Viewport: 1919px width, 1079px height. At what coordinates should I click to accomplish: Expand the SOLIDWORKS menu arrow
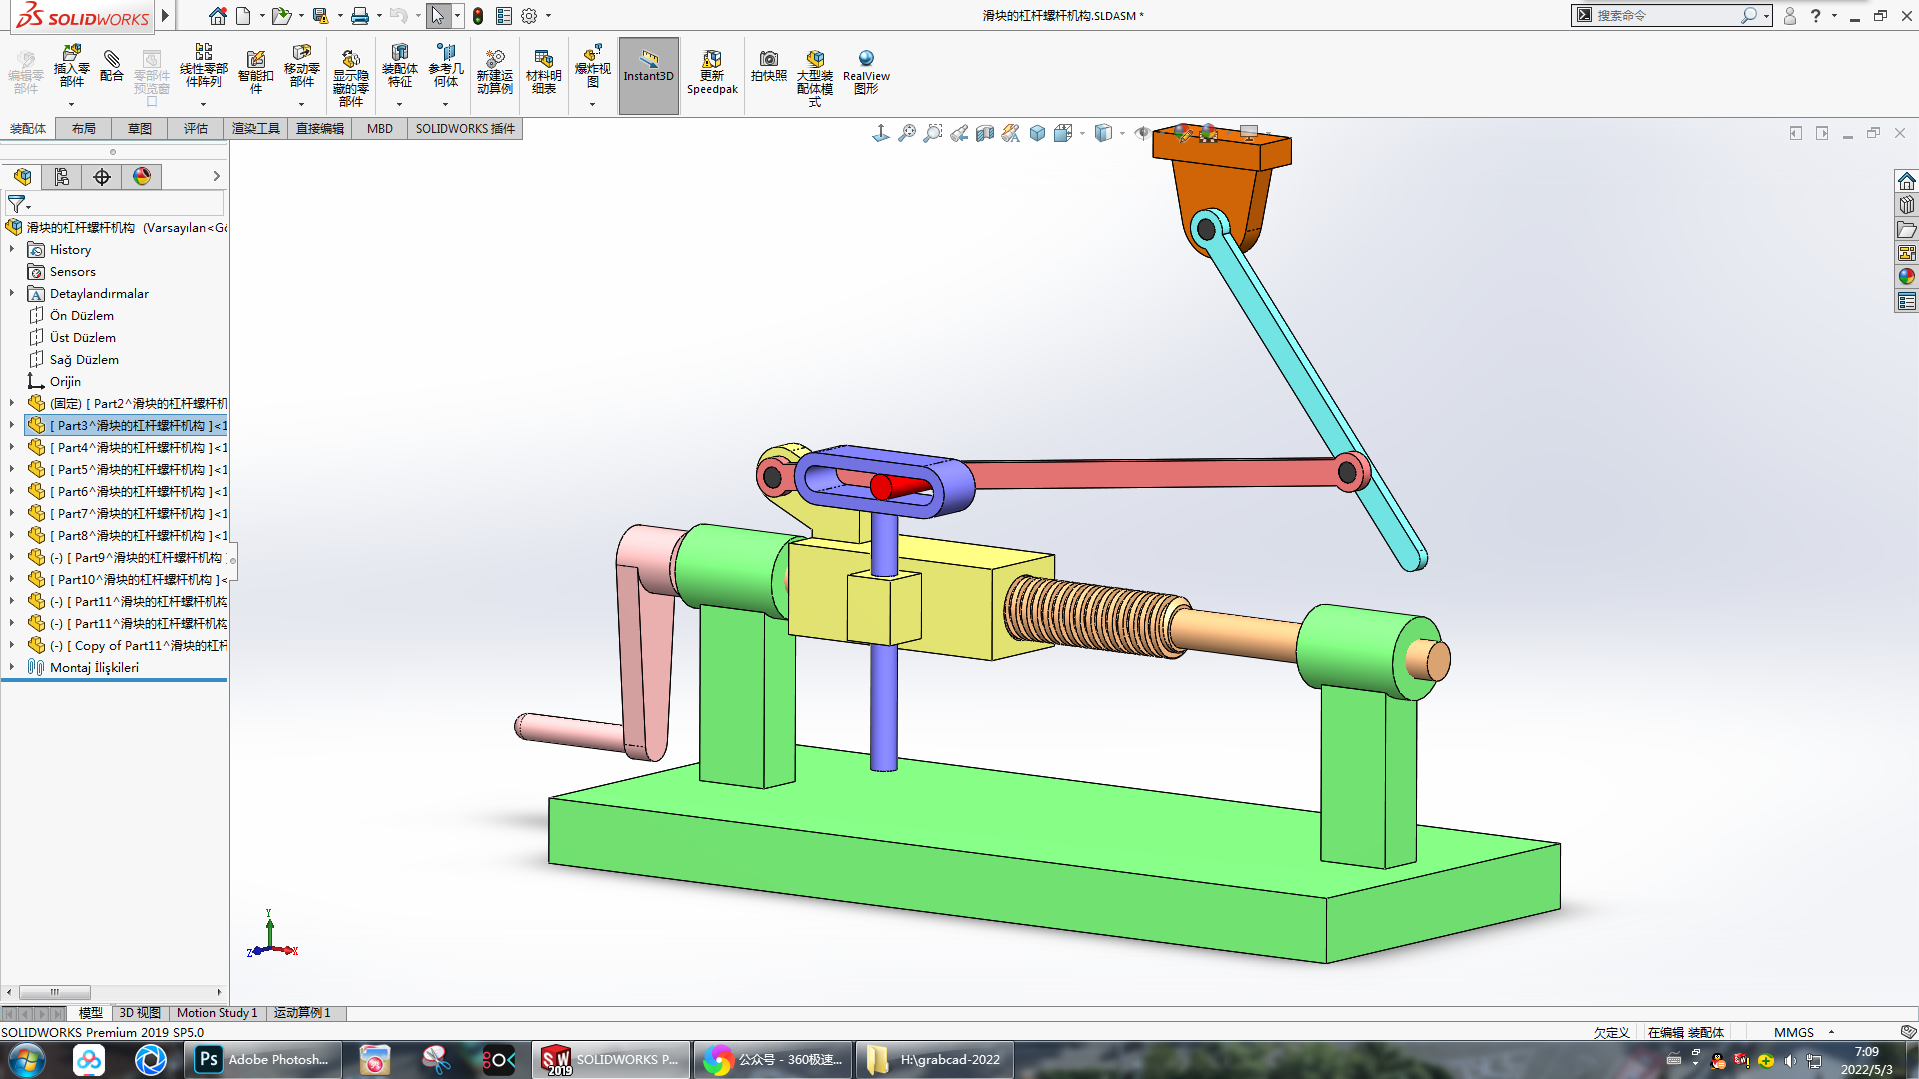coord(166,16)
